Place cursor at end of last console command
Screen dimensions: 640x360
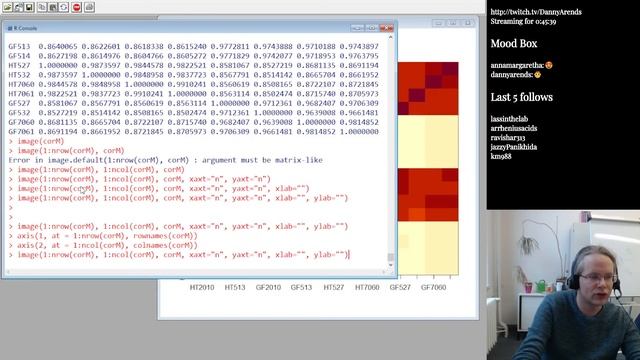349,255
